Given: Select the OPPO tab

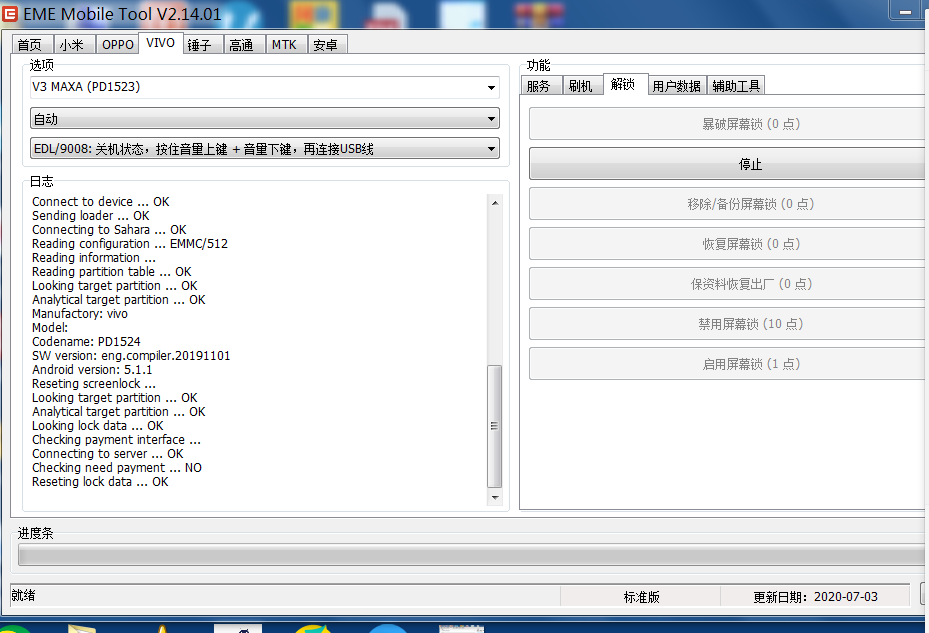Looking at the screenshot, I should 117,44.
